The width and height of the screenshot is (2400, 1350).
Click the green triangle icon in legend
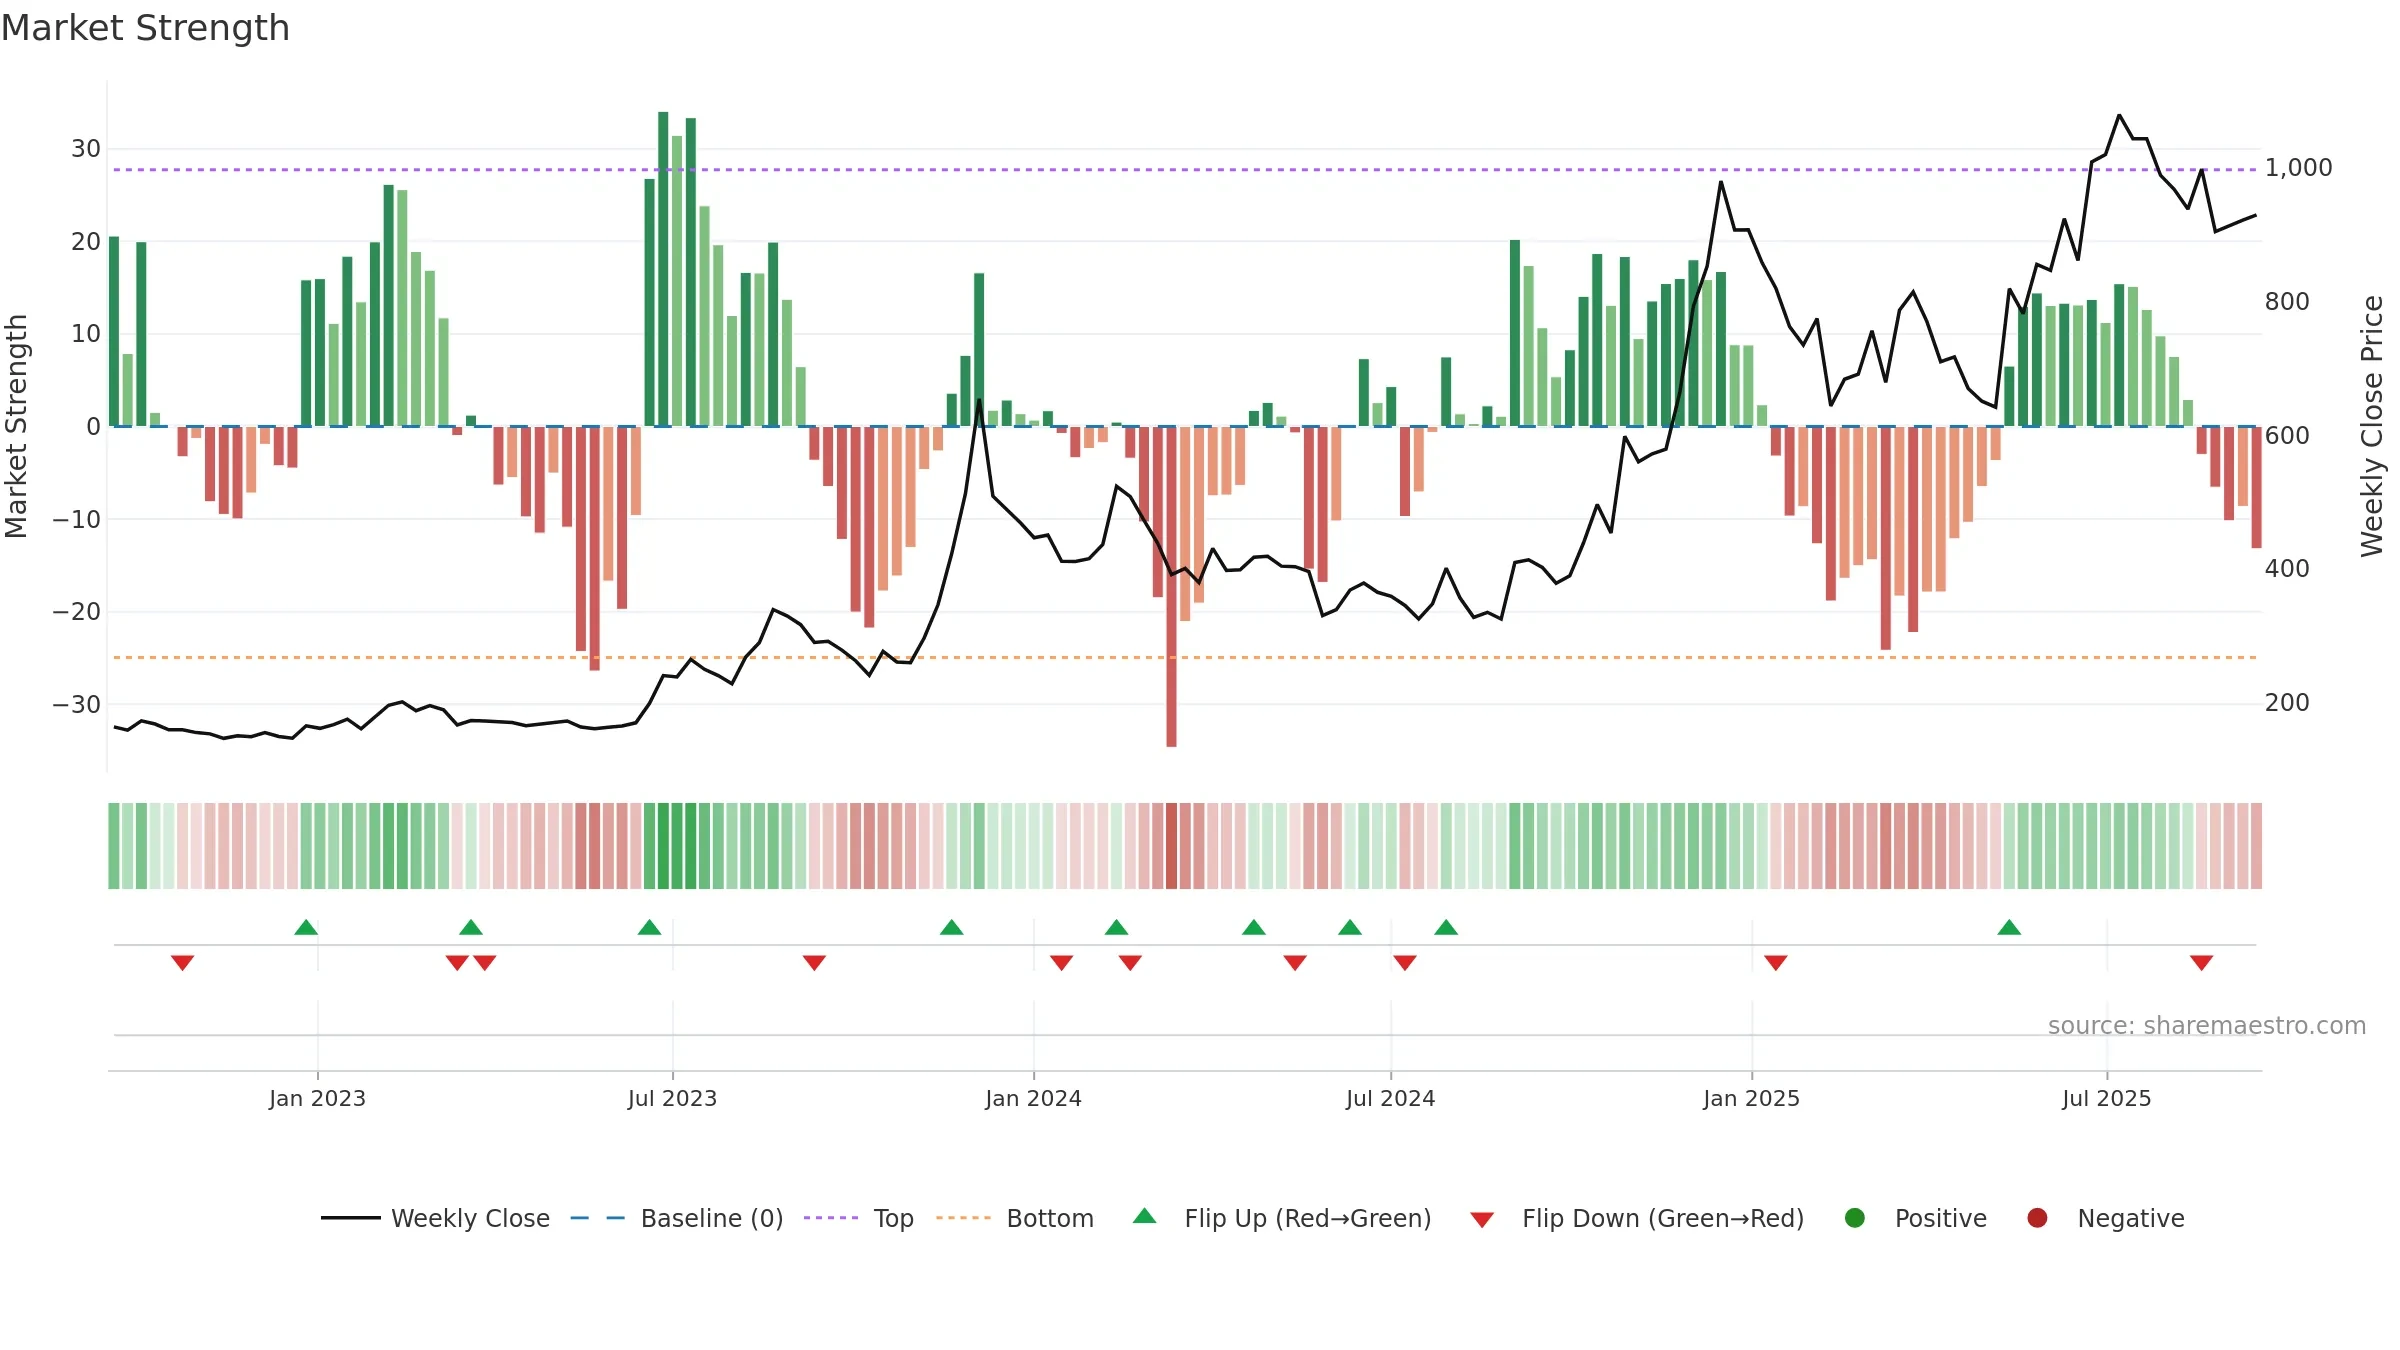coord(1145,1216)
